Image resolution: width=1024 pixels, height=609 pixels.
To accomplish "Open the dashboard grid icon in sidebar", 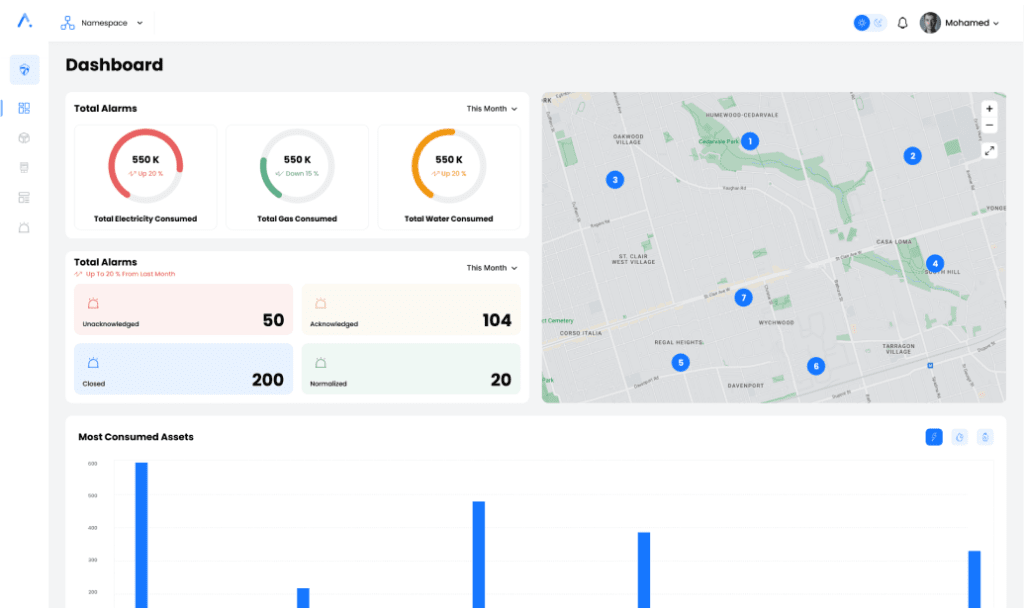I will pyautogui.click(x=24, y=108).
